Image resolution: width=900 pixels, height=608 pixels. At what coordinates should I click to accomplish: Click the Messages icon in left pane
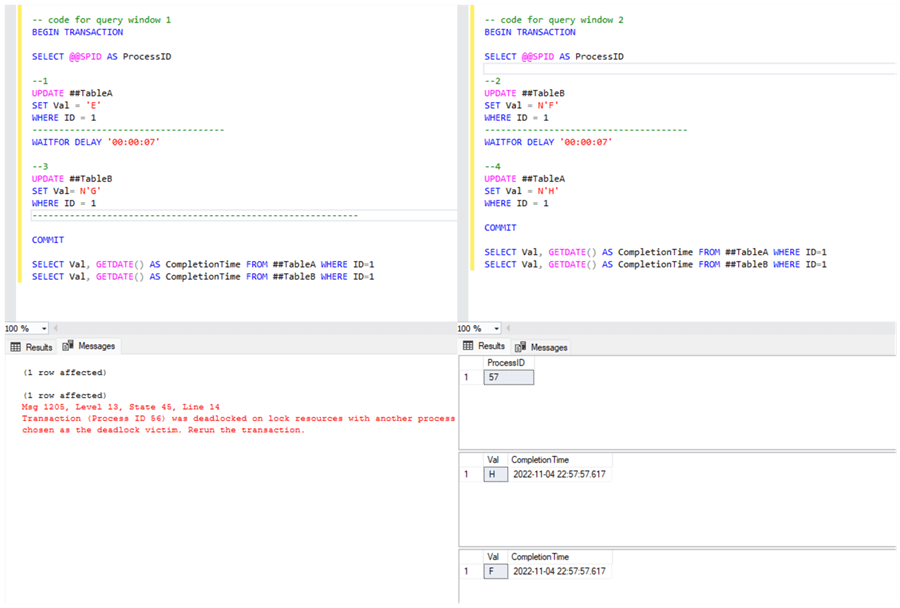68,346
